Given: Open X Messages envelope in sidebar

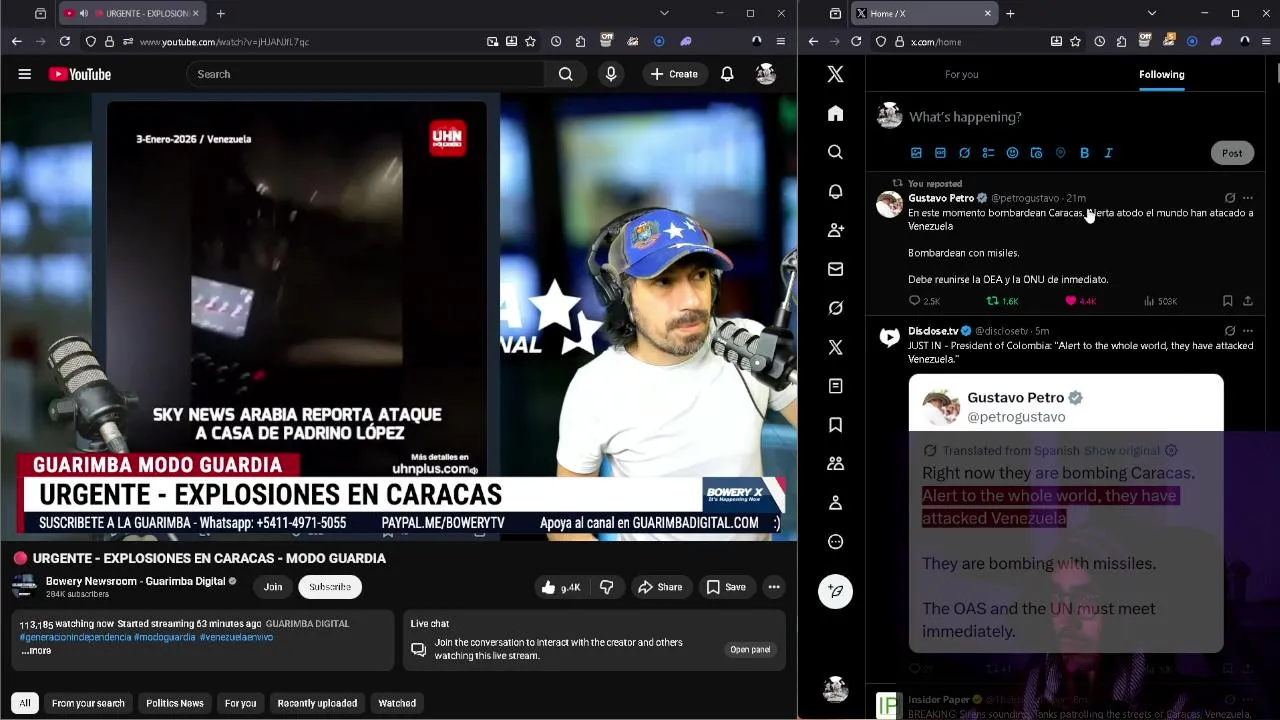Looking at the screenshot, I should coord(836,269).
